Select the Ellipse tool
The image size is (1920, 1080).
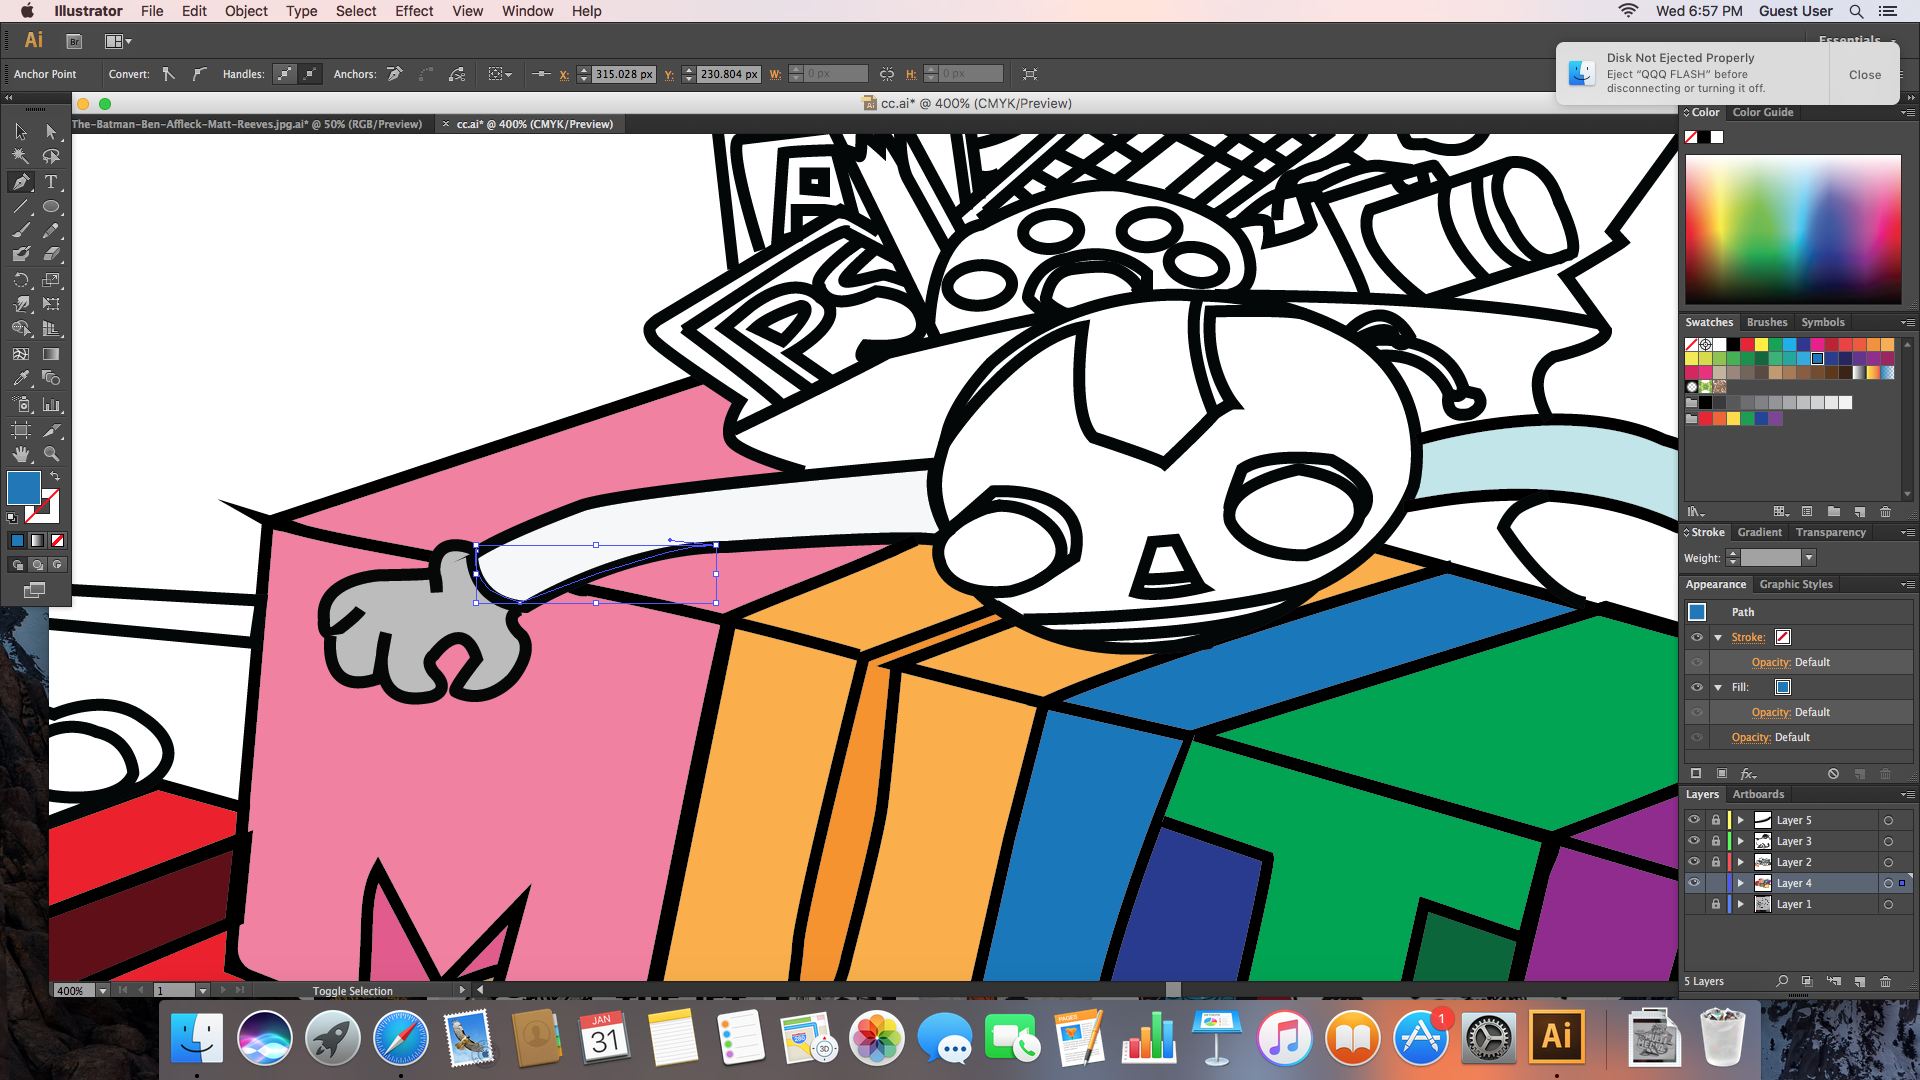point(51,207)
